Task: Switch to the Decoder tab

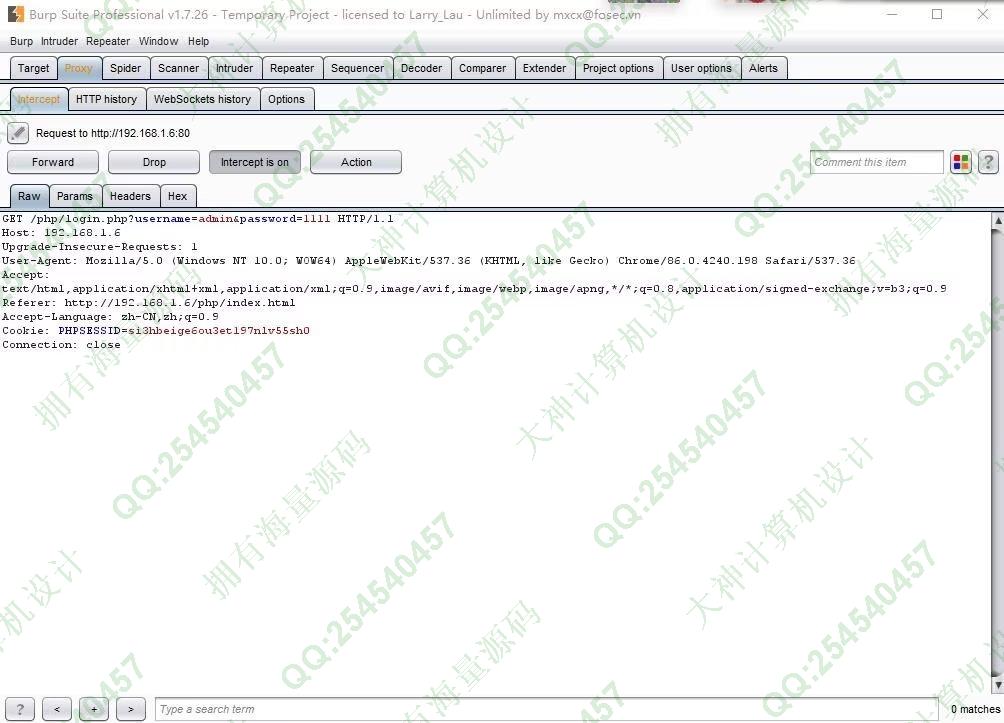Action: click(x=421, y=68)
